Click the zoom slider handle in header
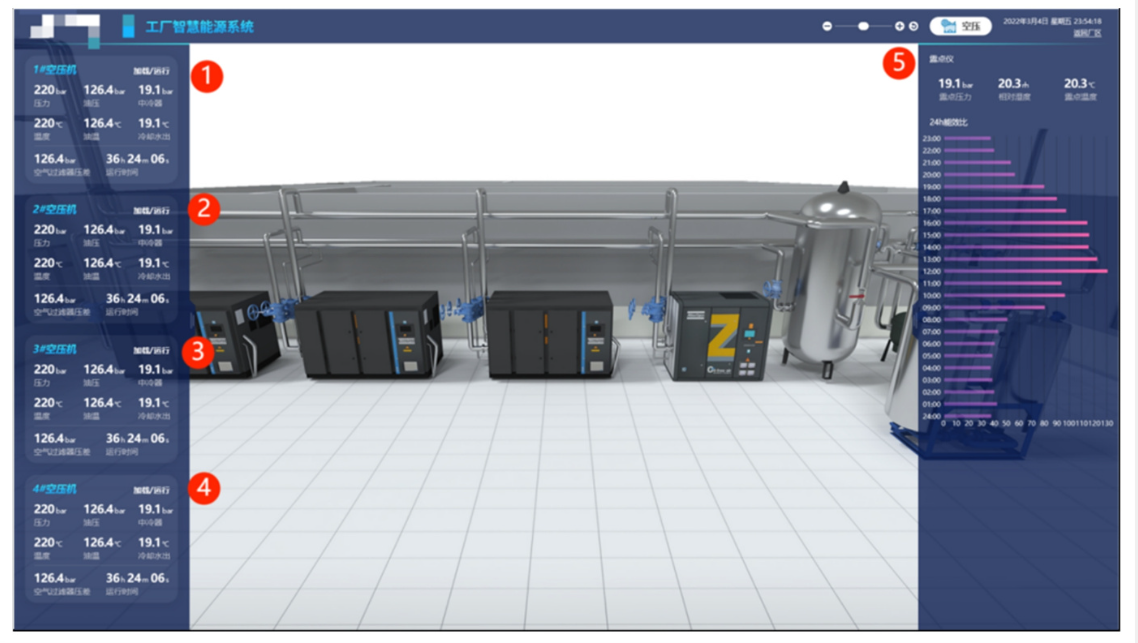 (863, 26)
